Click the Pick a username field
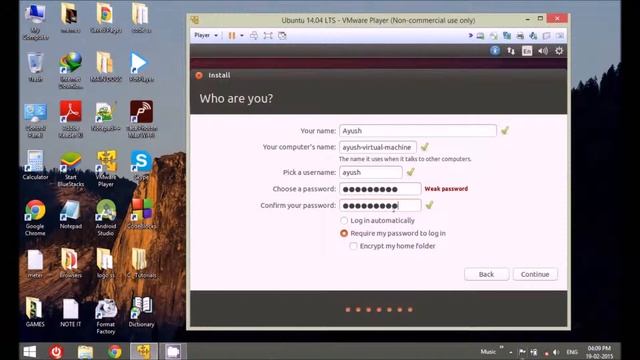The width and height of the screenshot is (640, 360). coord(371,172)
